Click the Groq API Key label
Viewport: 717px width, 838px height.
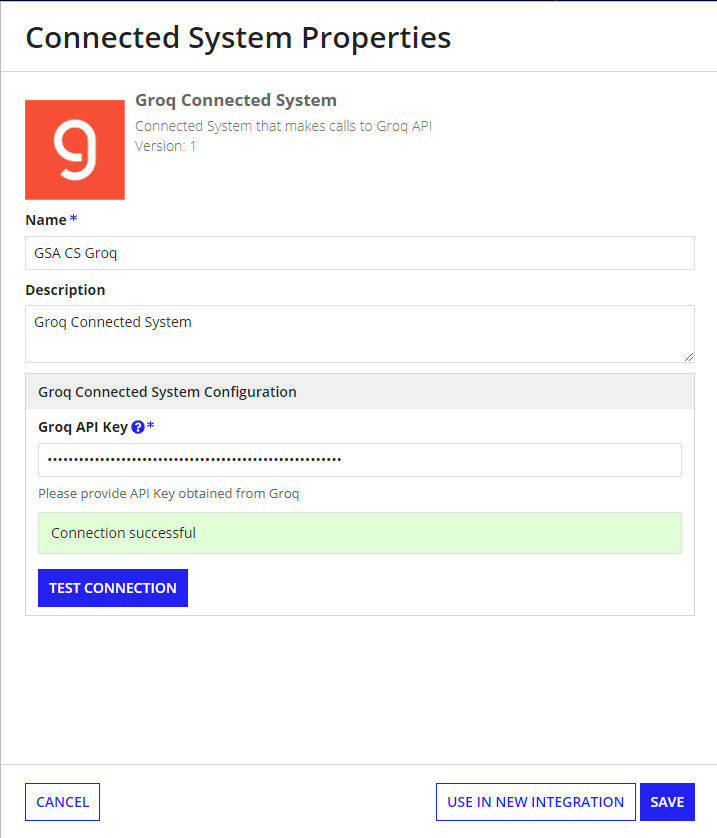tap(83, 427)
